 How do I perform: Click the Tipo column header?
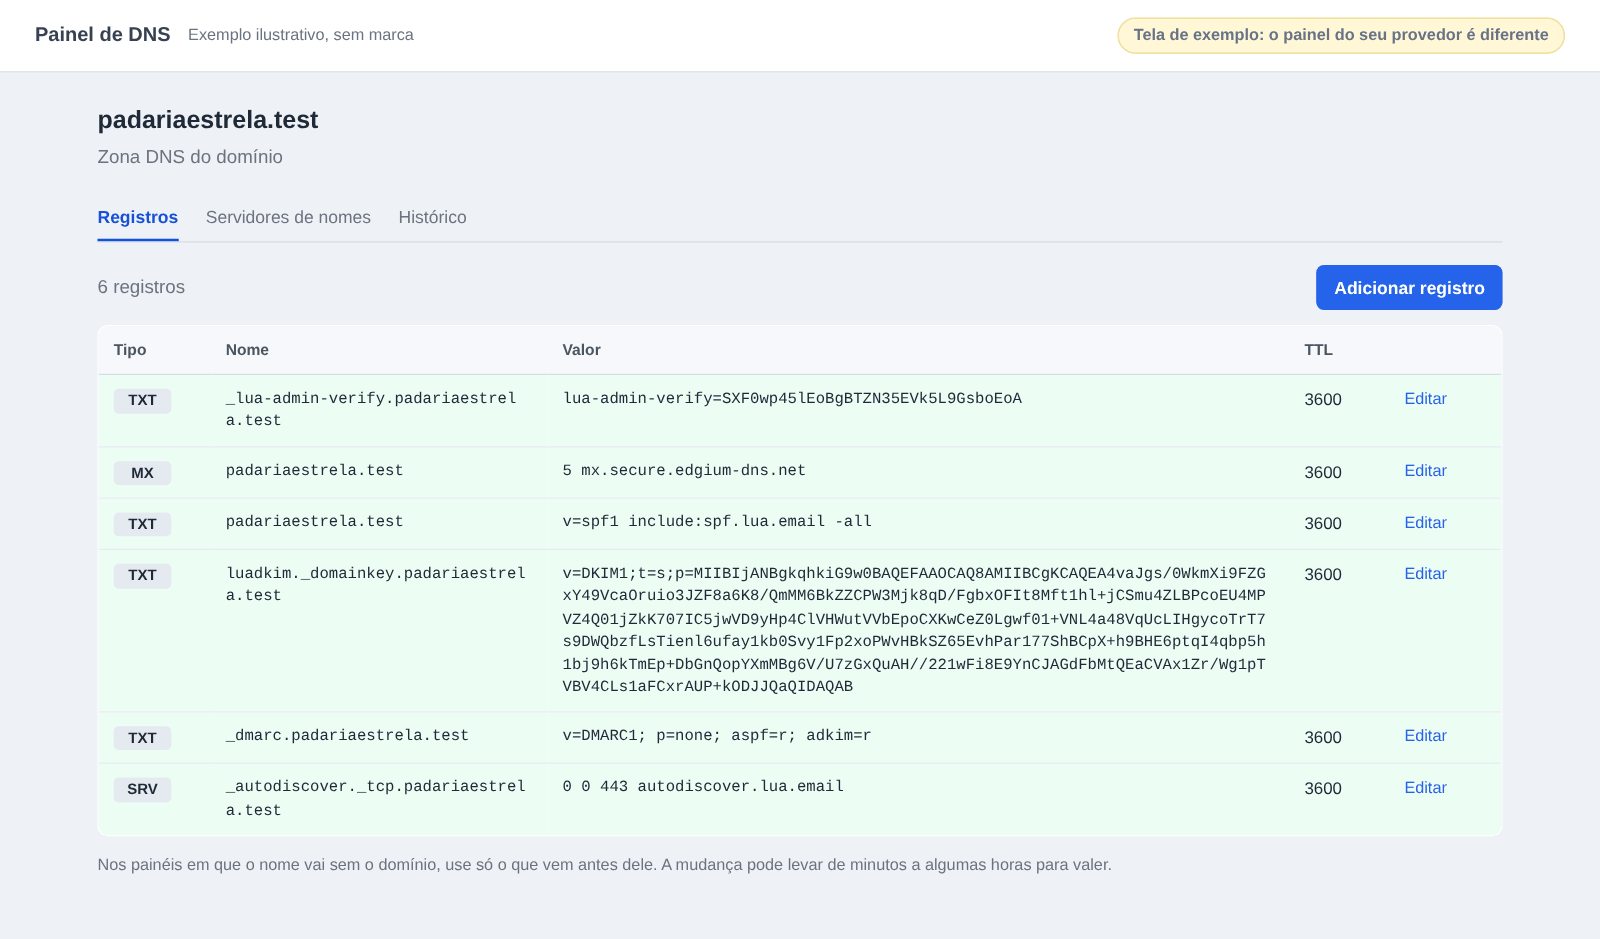pyautogui.click(x=130, y=350)
